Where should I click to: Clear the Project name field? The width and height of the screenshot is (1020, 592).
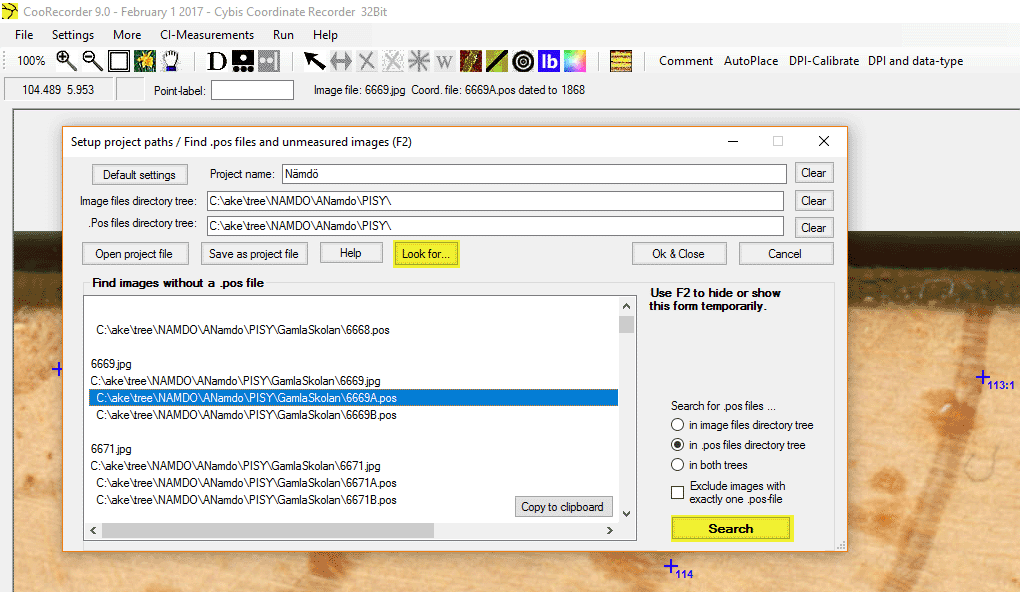[x=813, y=173]
